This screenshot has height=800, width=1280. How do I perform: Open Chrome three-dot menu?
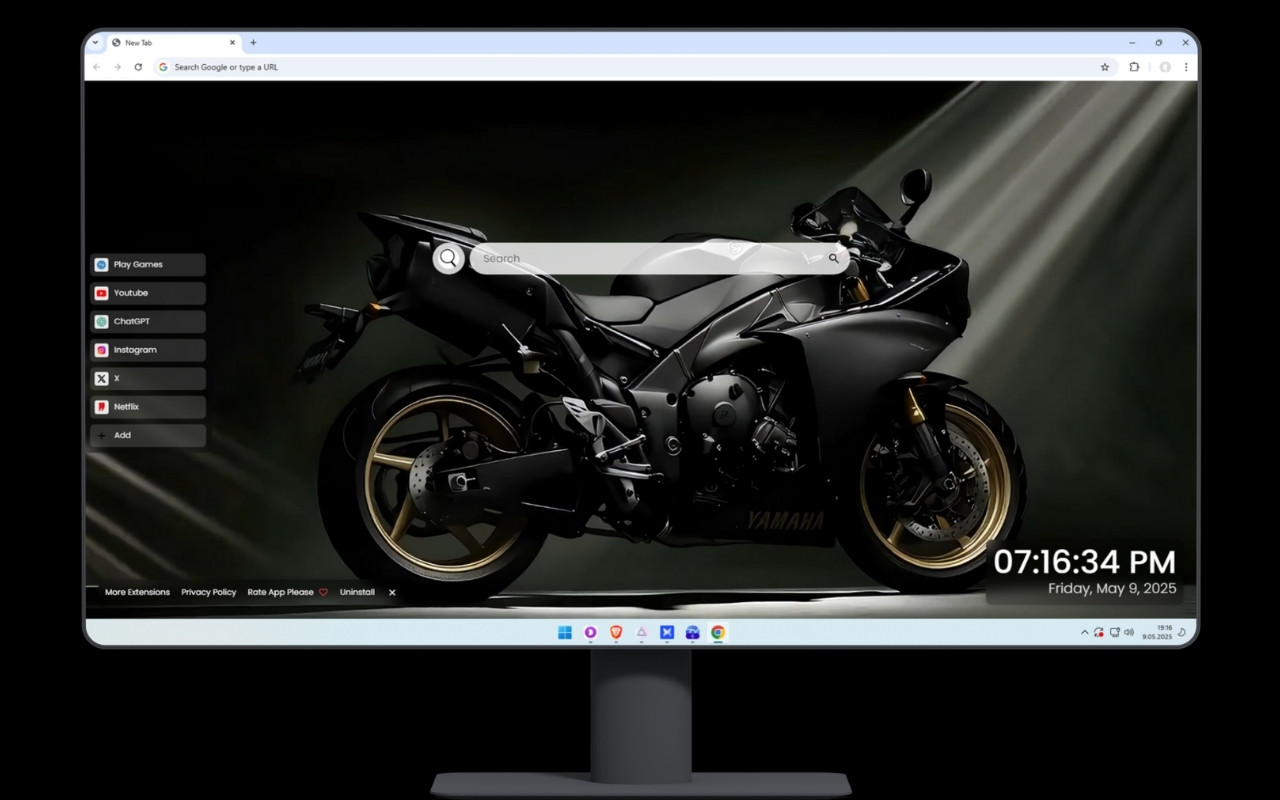pyautogui.click(x=1186, y=67)
